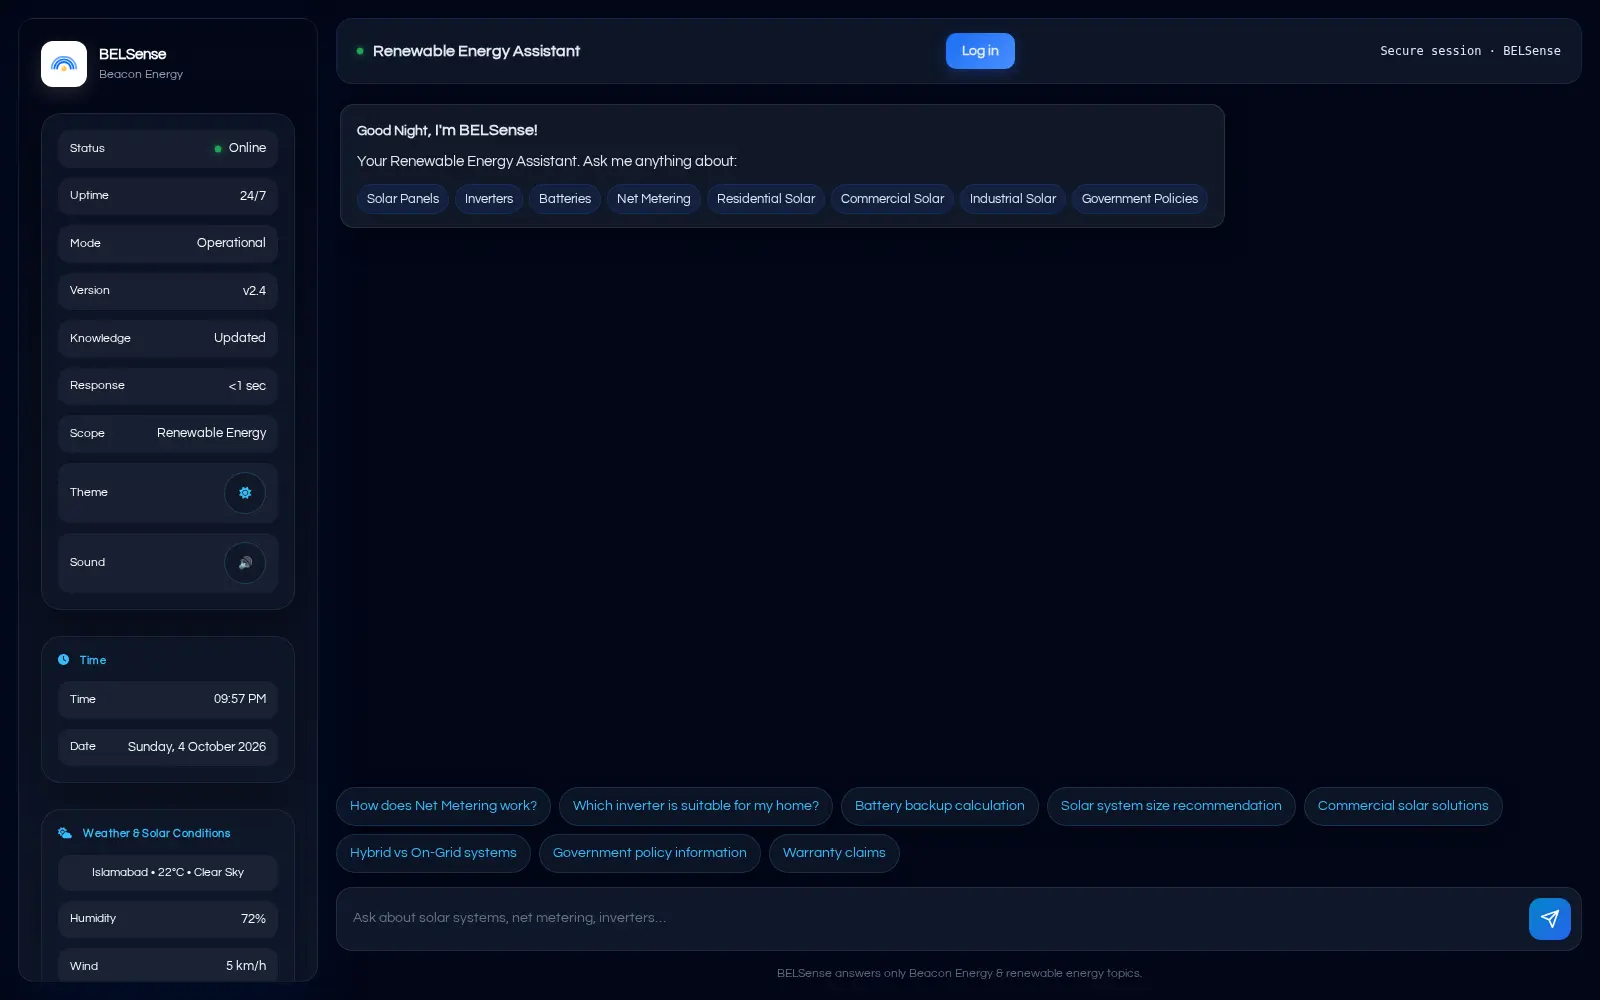1600x1000 pixels.
Task: Select Commercial Solar topic chip
Action: click(x=892, y=199)
